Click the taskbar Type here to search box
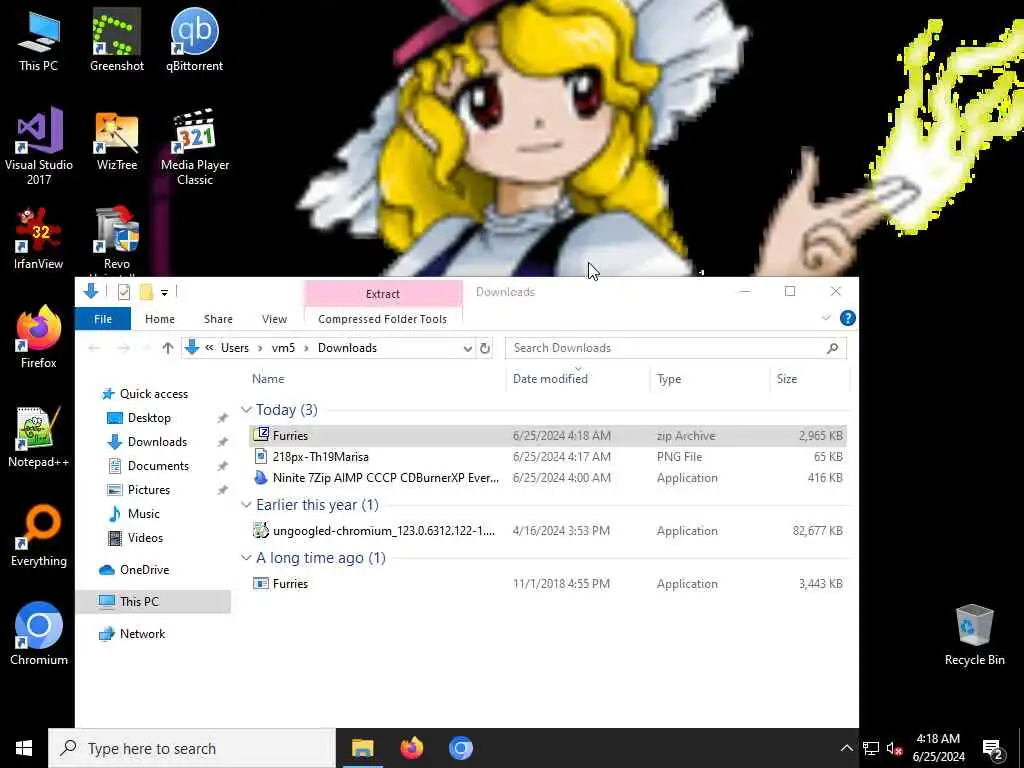Viewport: 1024px width, 768px height. point(192,748)
